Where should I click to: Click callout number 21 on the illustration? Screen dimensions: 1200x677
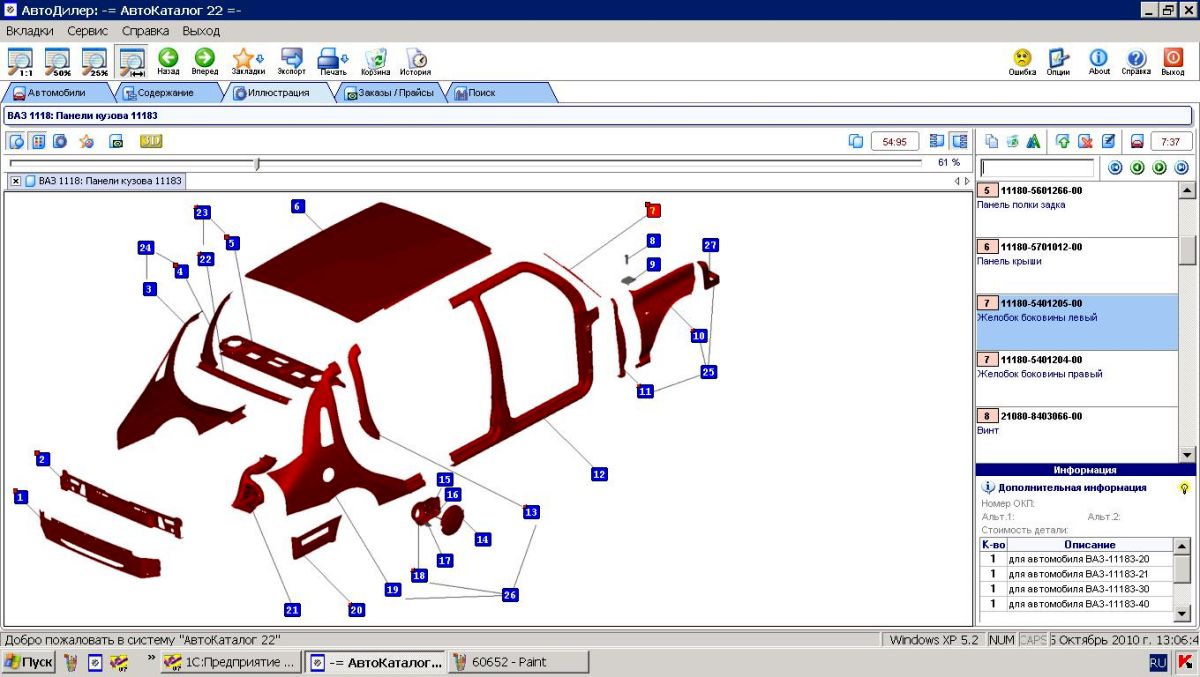[x=292, y=609]
